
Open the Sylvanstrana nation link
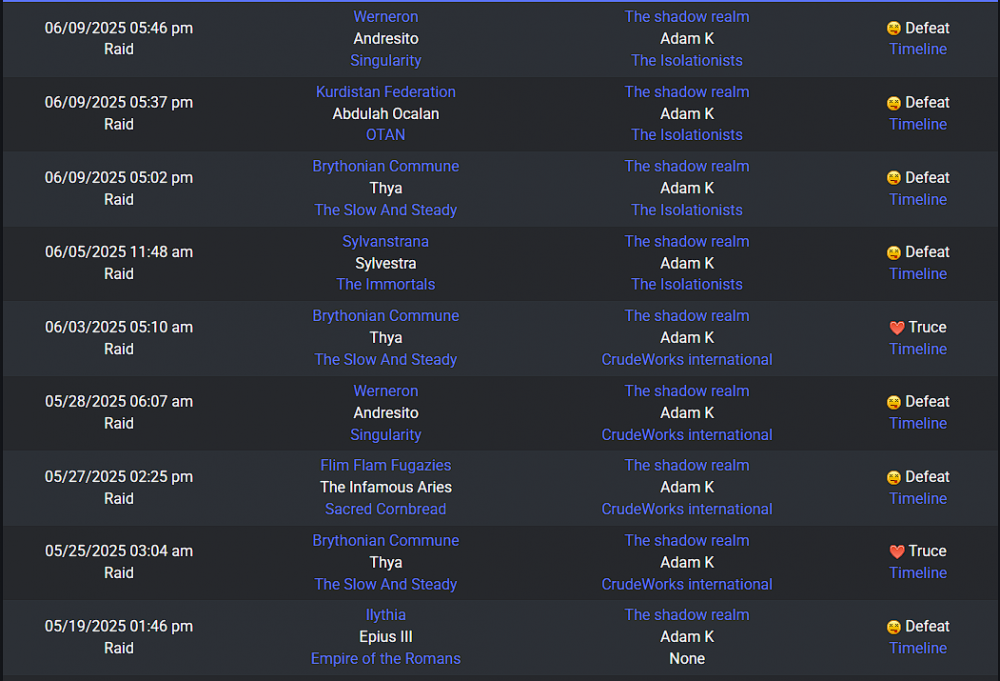pos(385,242)
